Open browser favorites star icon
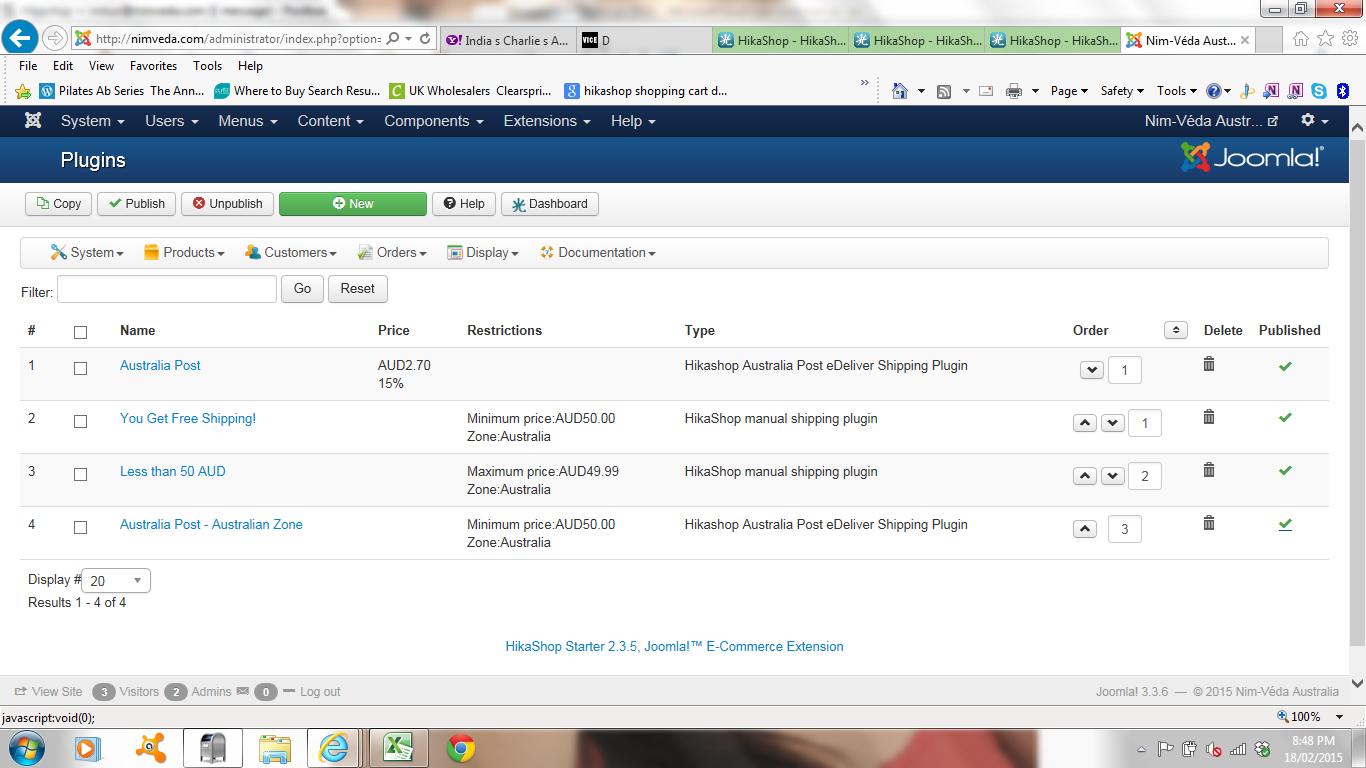The width and height of the screenshot is (1366, 768). (1325, 38)
